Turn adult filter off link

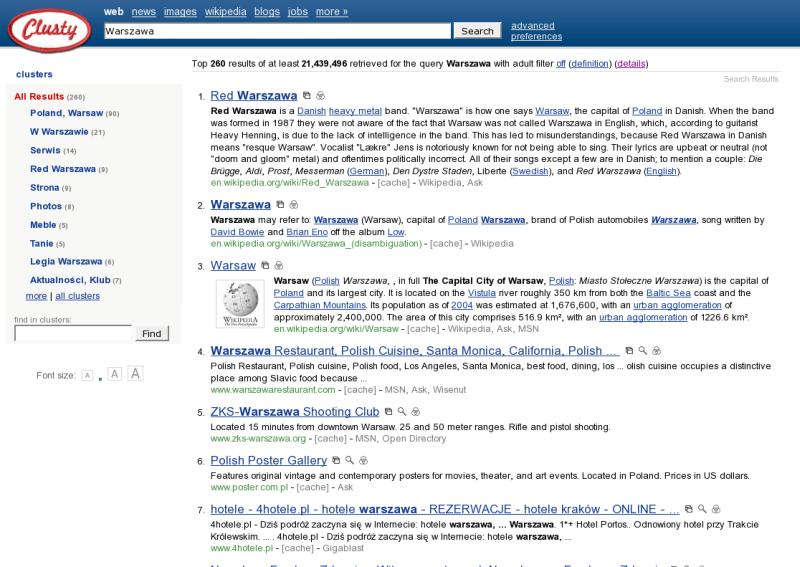click(x=561, y=64)
